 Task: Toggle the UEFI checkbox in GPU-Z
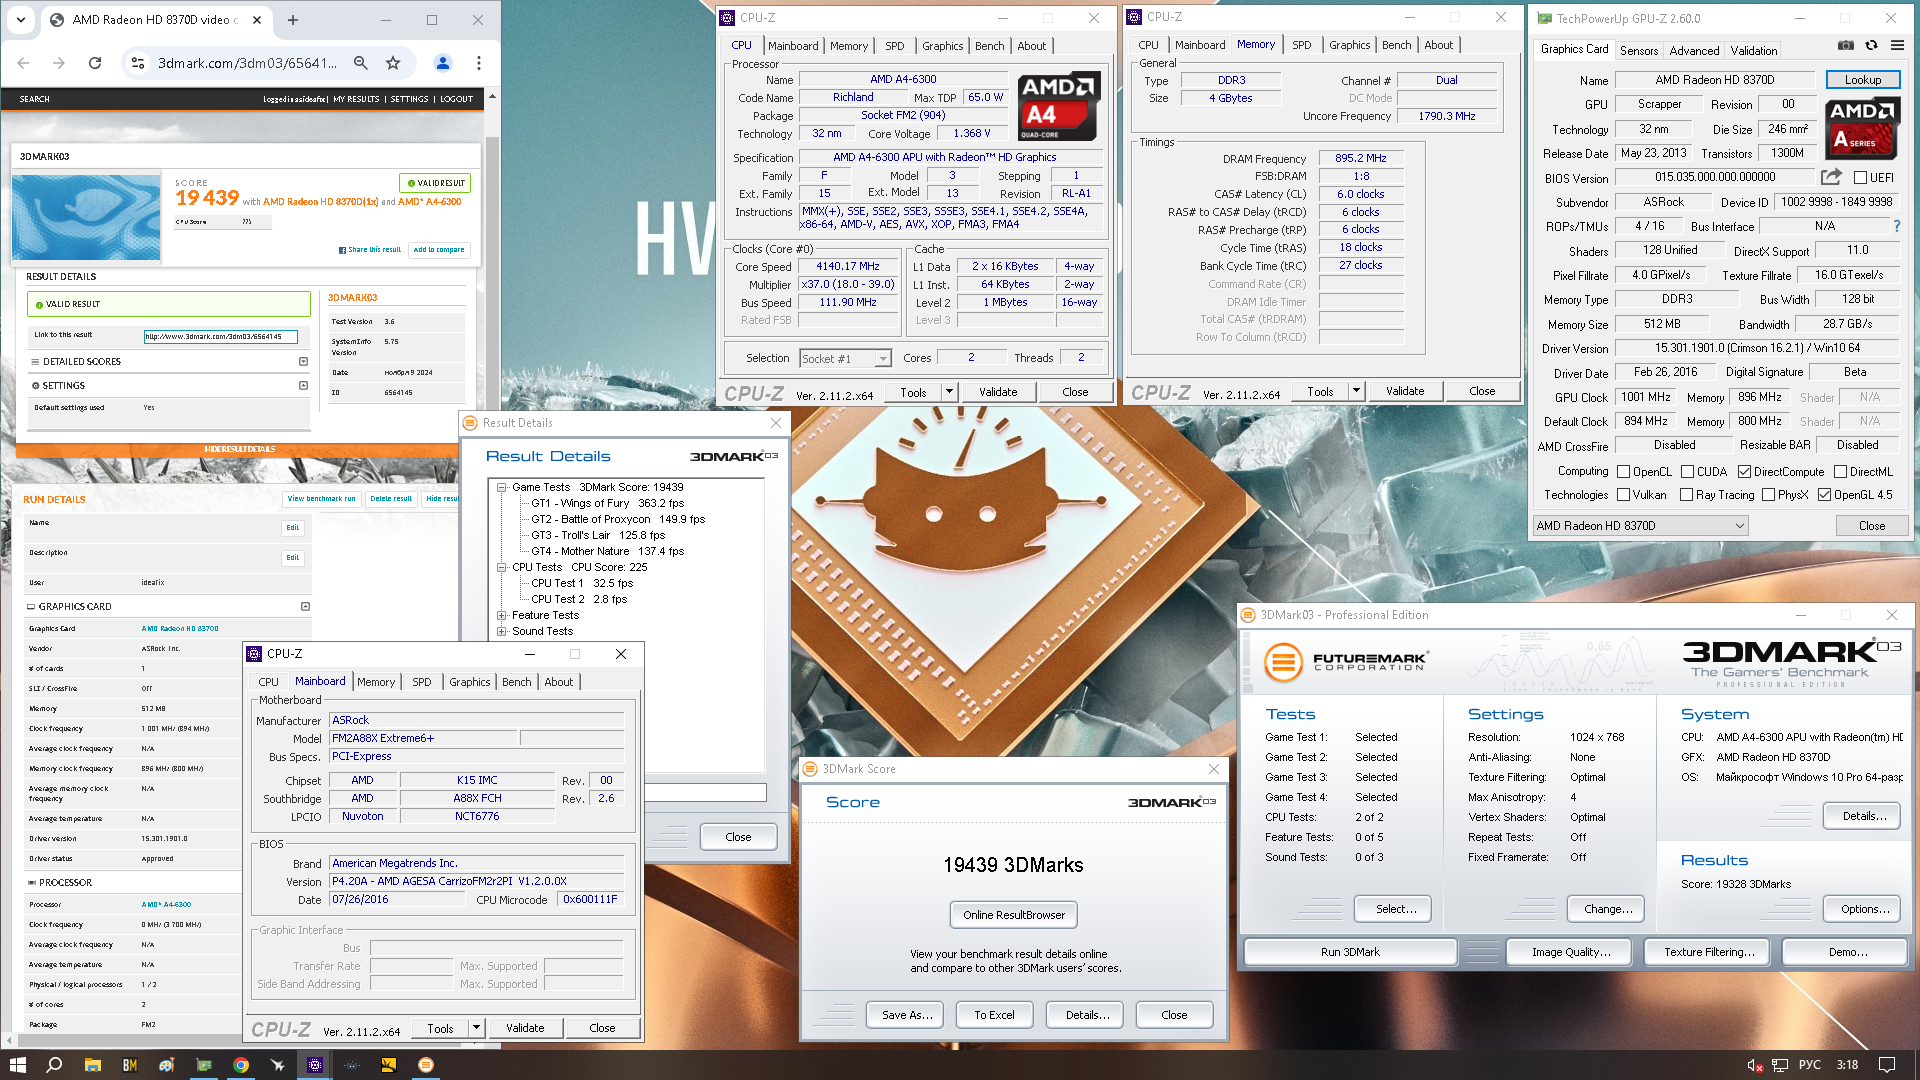(1860, 178)
